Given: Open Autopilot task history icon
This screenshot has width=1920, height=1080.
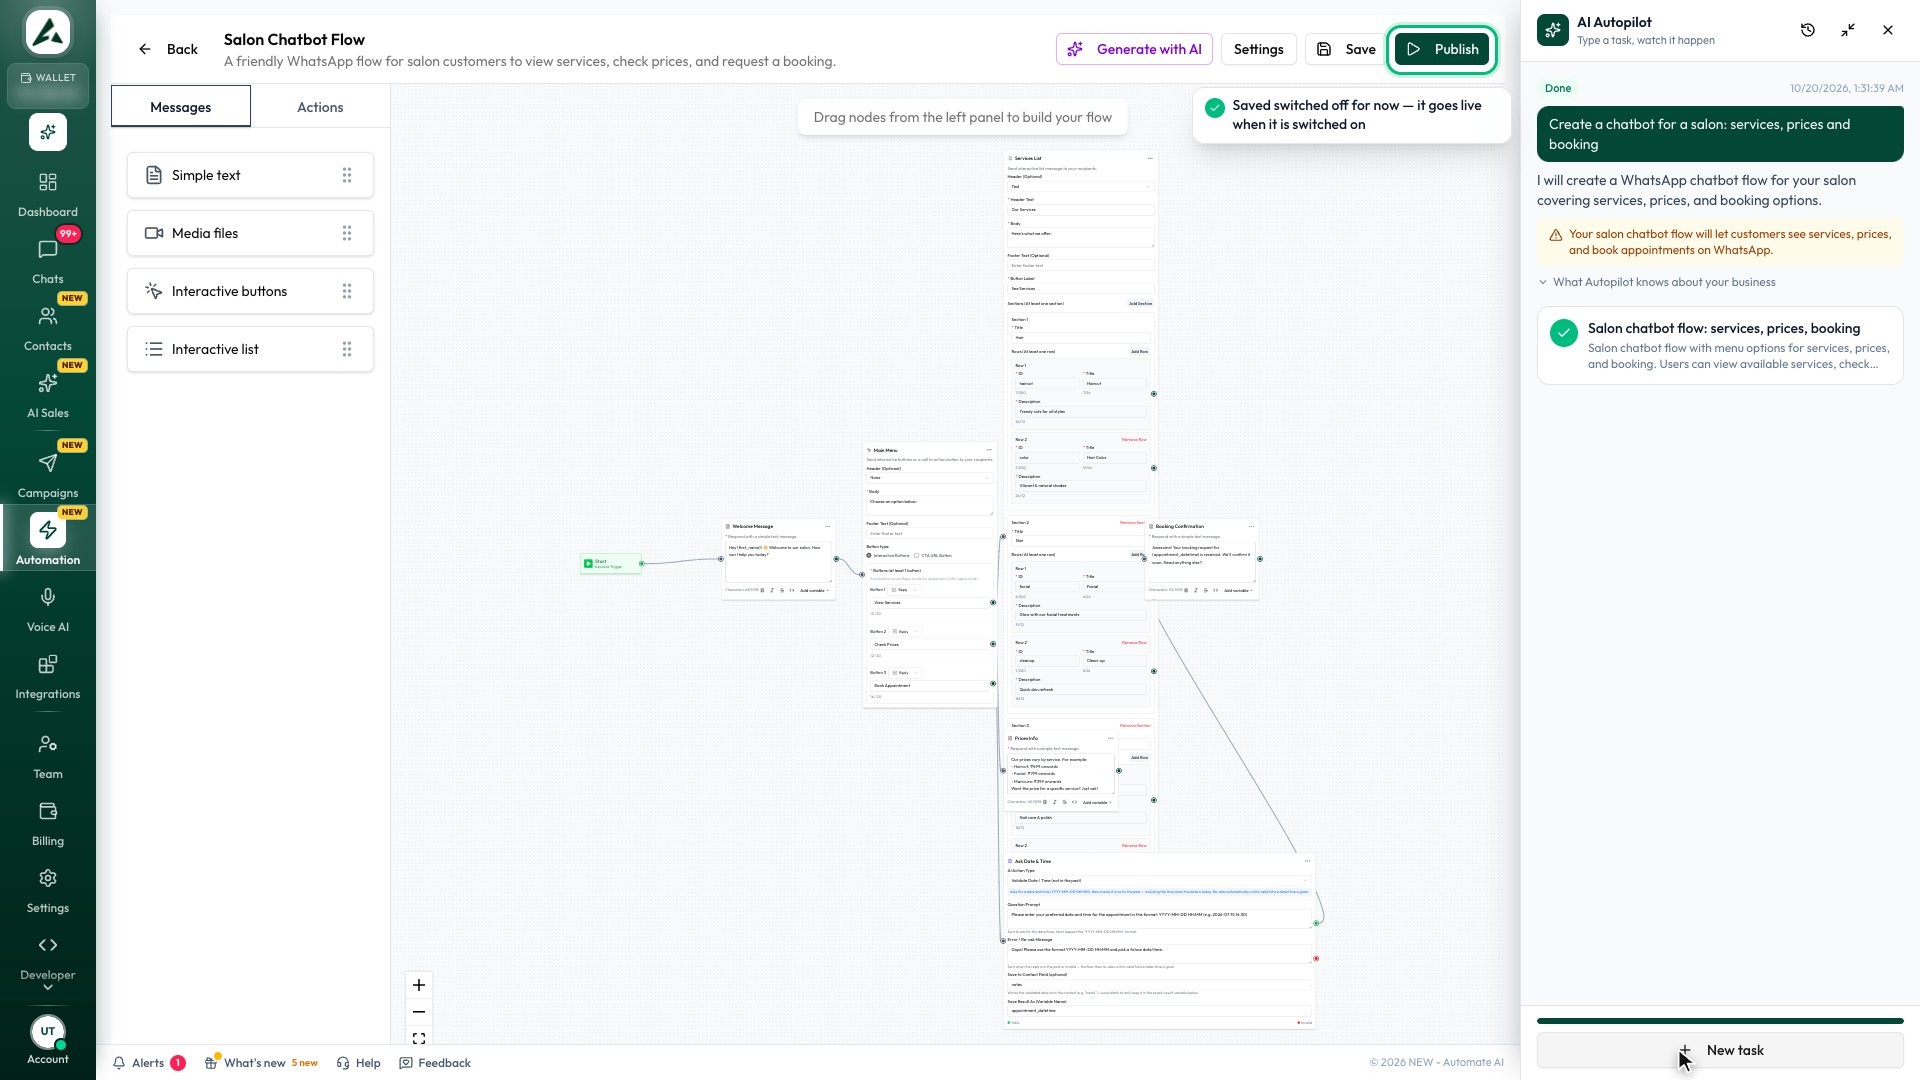Looking at the screenshot, I should click(x=1808, y=30).
